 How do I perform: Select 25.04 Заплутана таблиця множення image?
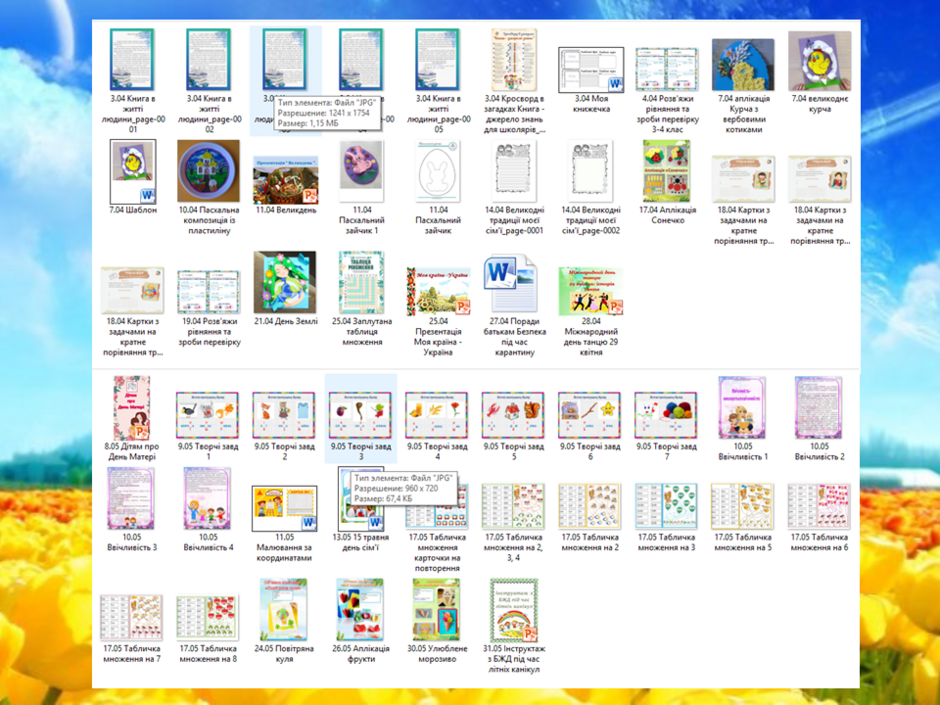click(361, 282)
